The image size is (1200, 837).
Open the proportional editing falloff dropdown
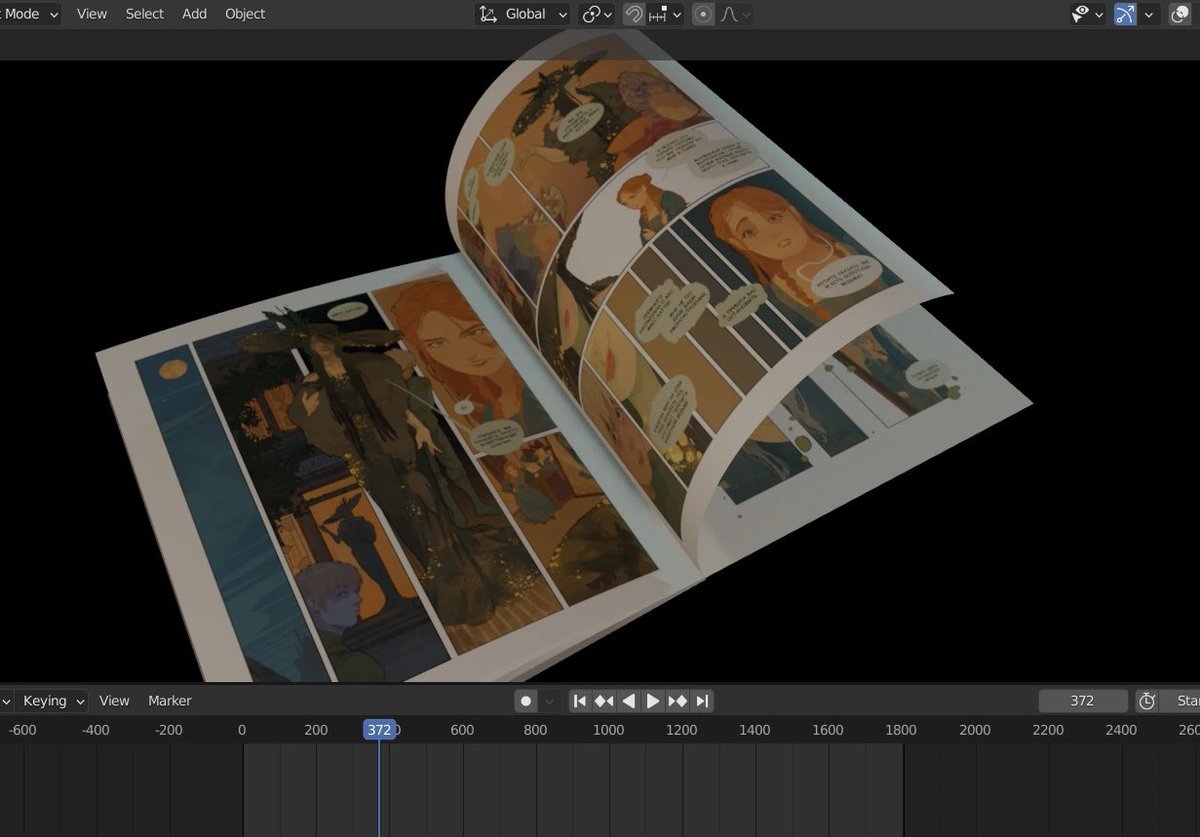coord(735,14)
